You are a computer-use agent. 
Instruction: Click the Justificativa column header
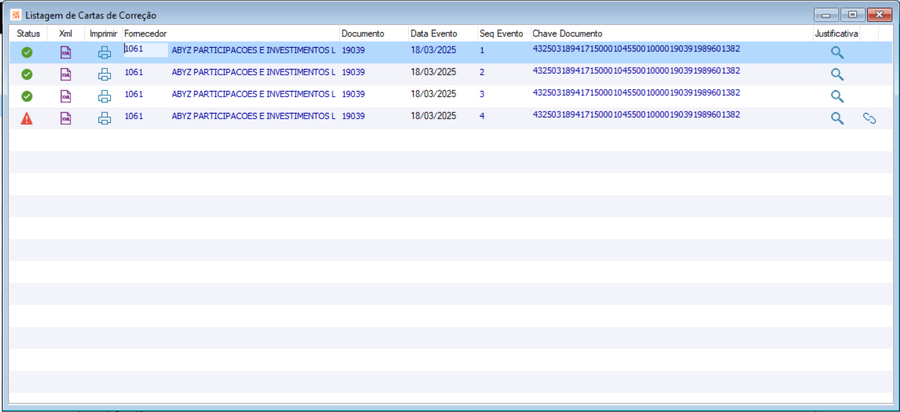836,34
